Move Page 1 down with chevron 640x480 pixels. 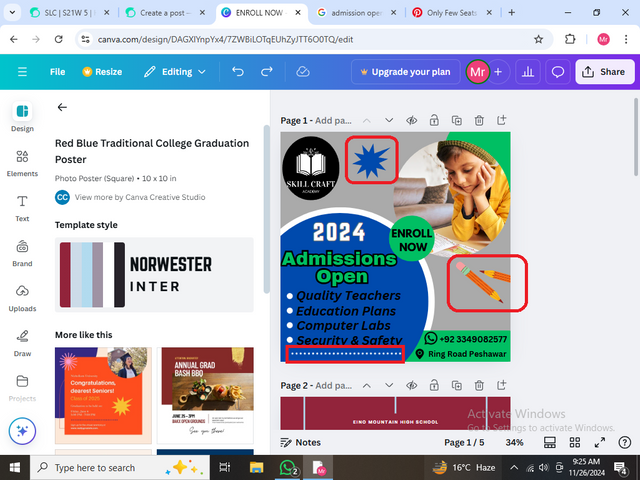click(x=389, y=120)
